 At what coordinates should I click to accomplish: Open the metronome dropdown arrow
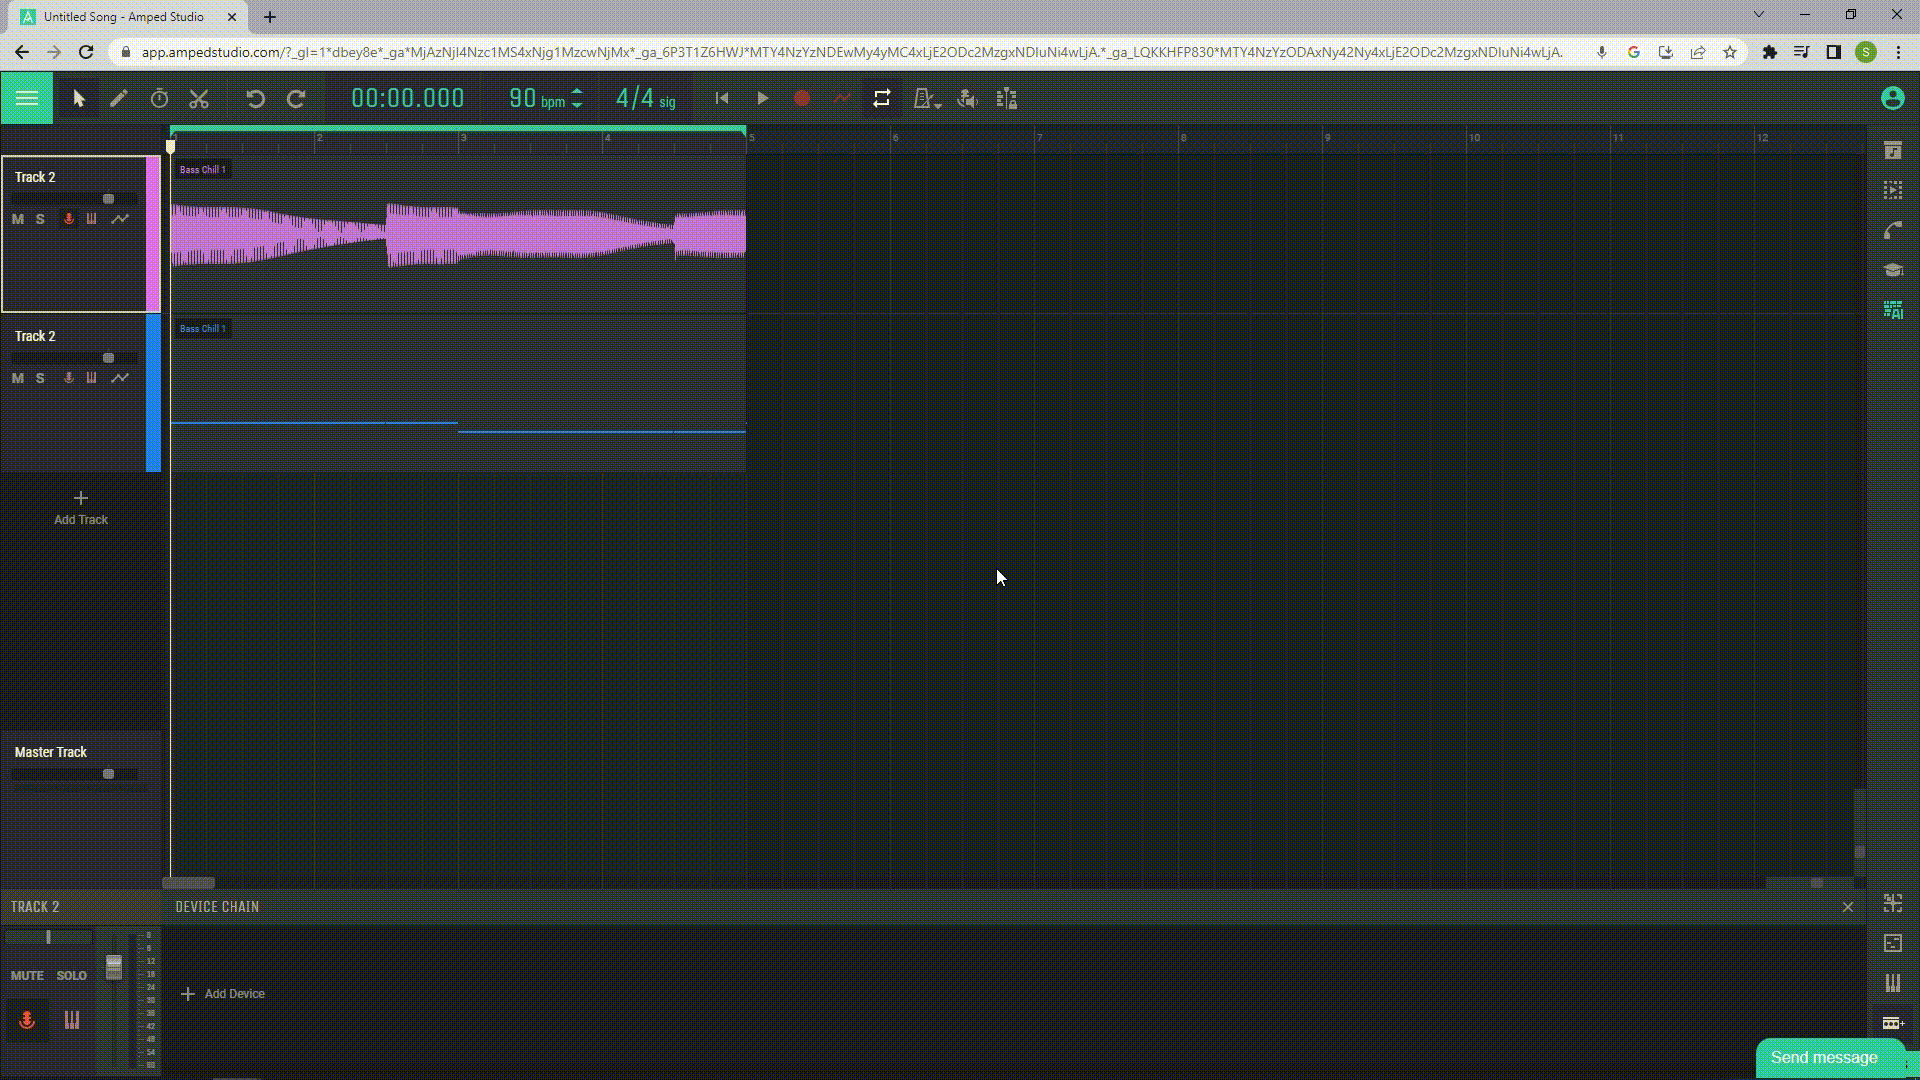[x=937, y=104]
